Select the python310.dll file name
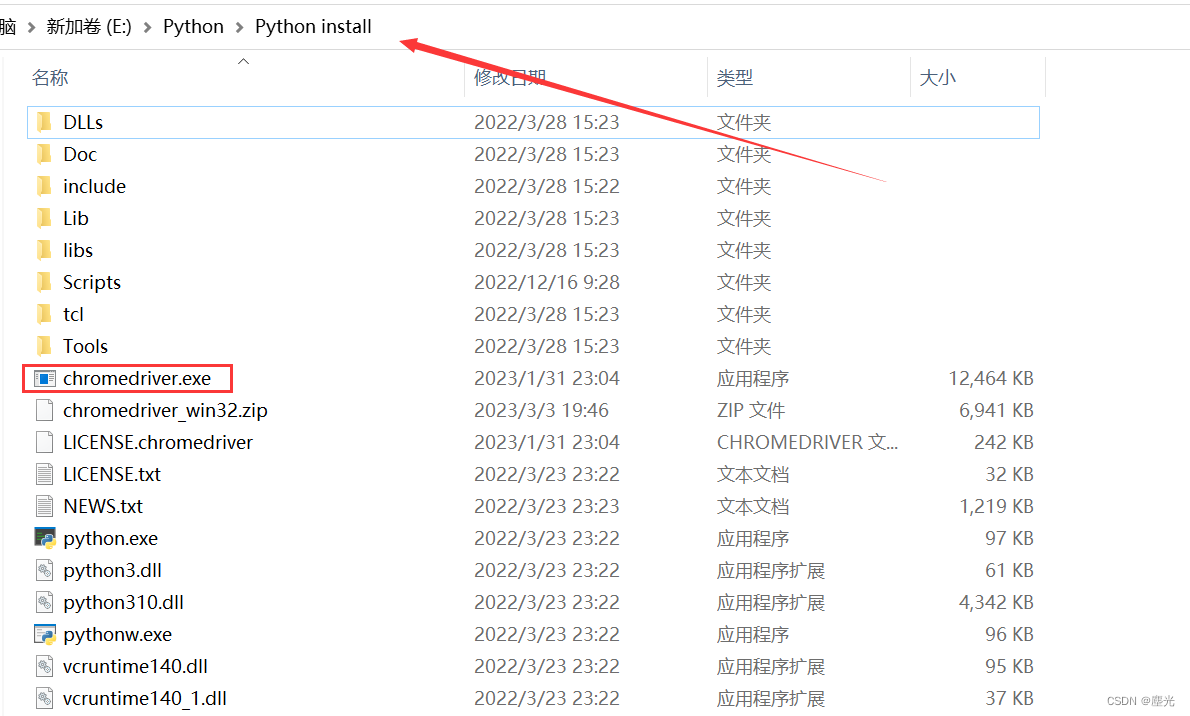The height and width of the screenshot is (716, 1190). coord(123,602)
